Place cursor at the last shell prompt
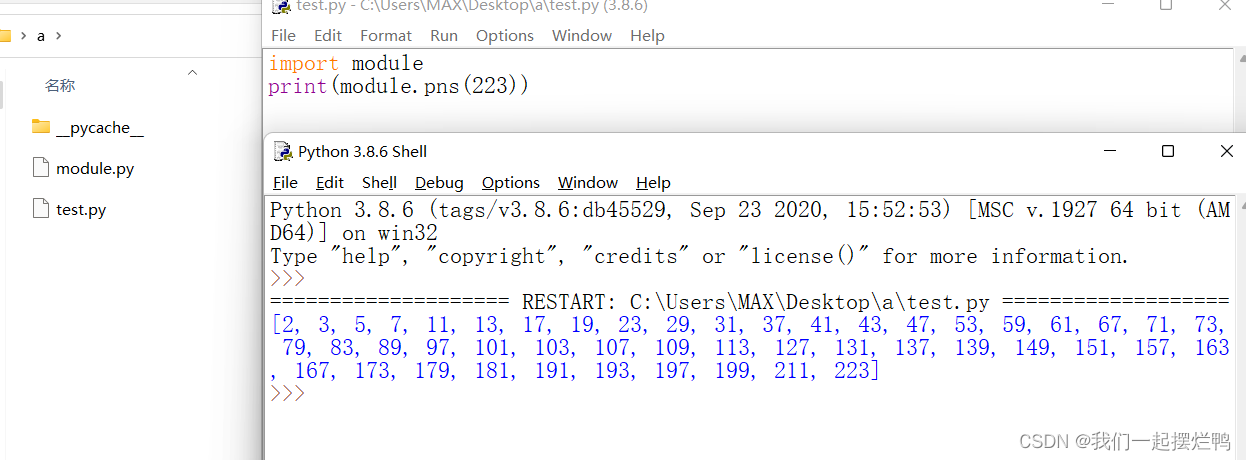Viewport: 1246px width, 460px height. pyautogui.click(x=288, y=394)
